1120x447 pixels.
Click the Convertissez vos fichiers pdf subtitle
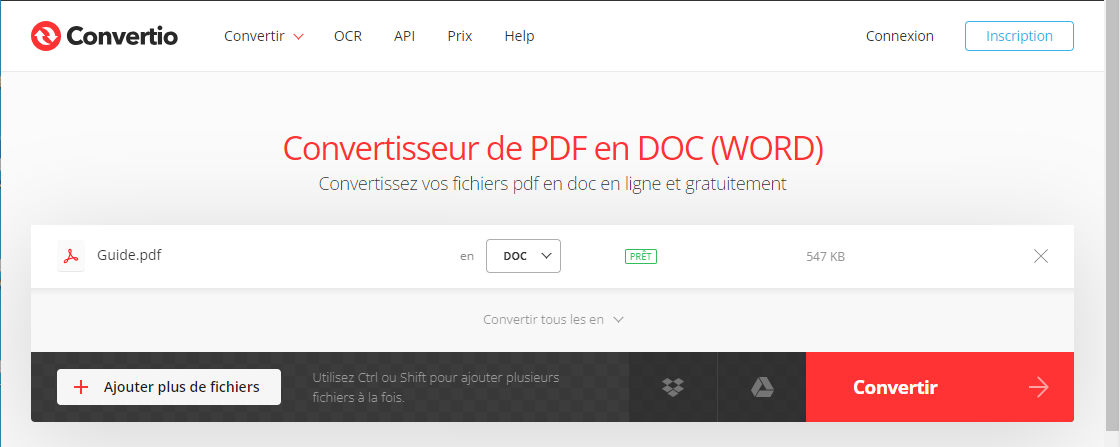coord(553,184)
